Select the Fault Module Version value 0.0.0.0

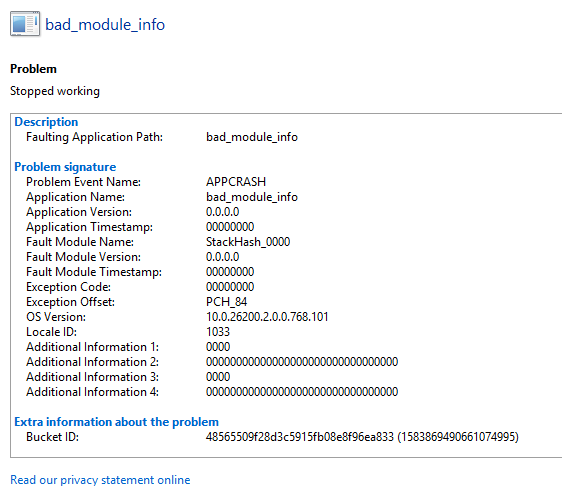(x=223, y=257)
